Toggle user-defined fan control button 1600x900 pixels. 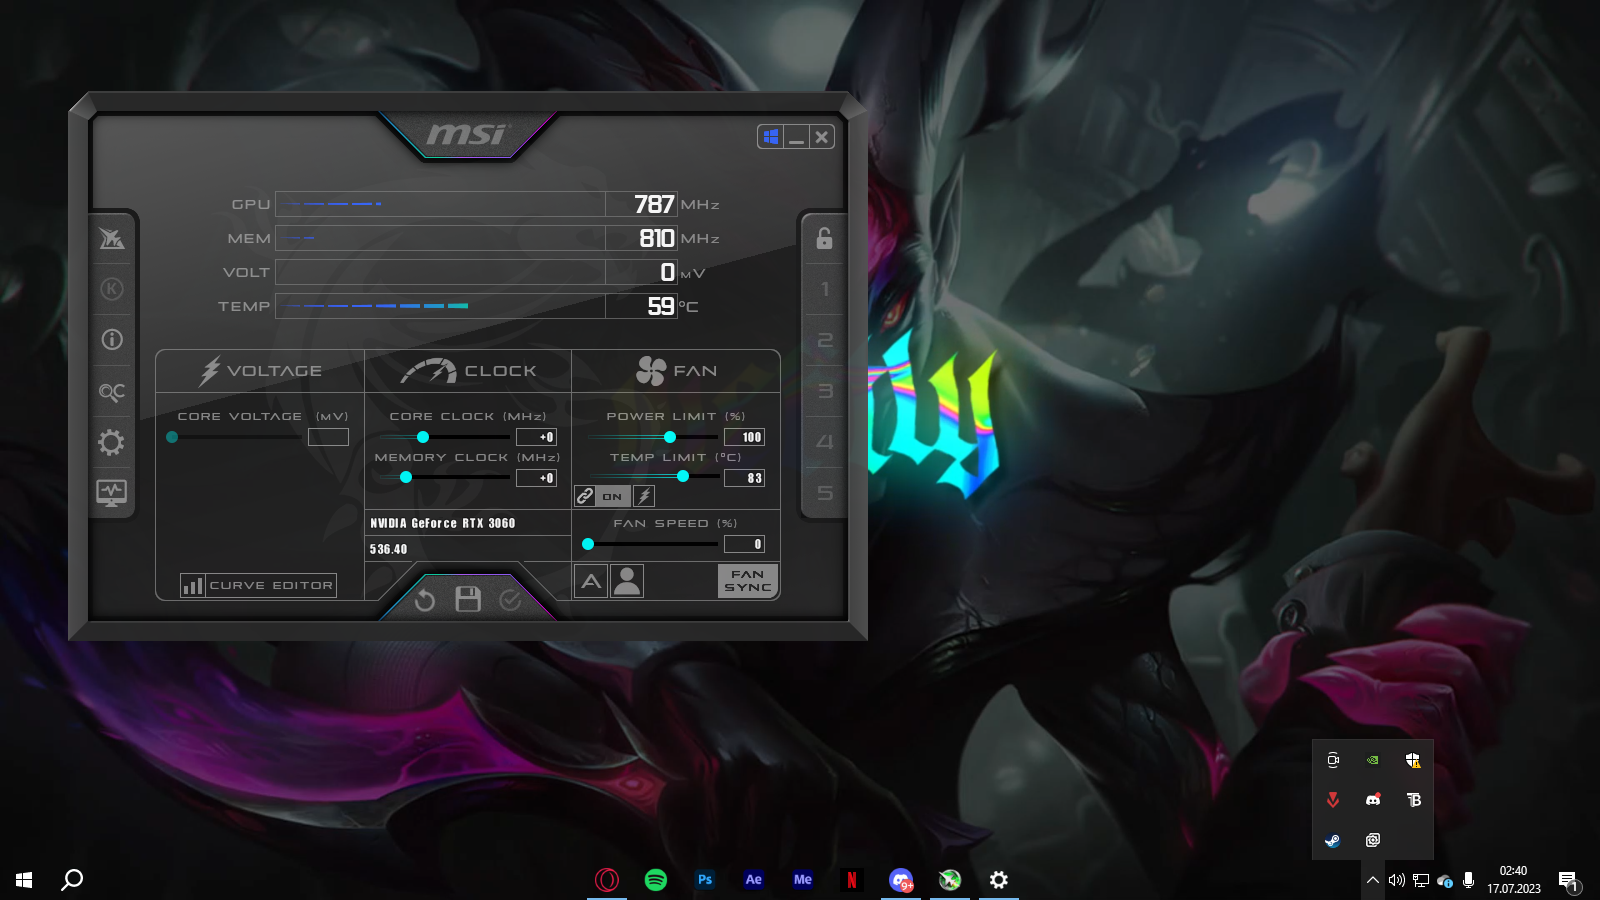pos(627,581)
